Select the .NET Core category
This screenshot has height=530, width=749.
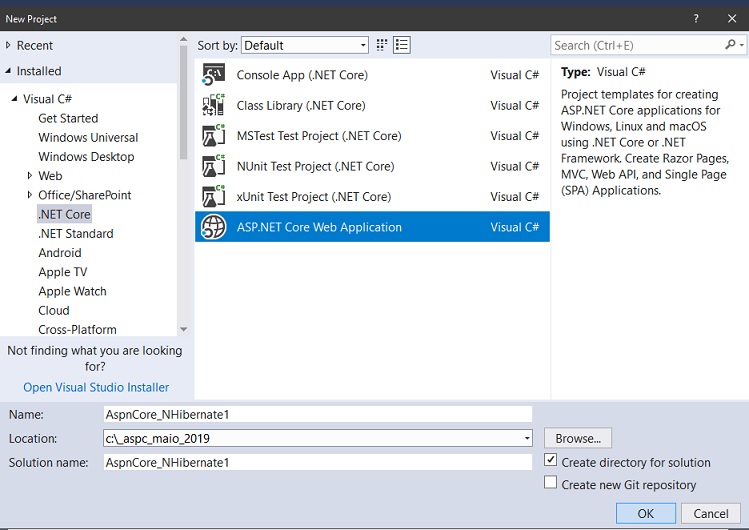click(64, 214)
